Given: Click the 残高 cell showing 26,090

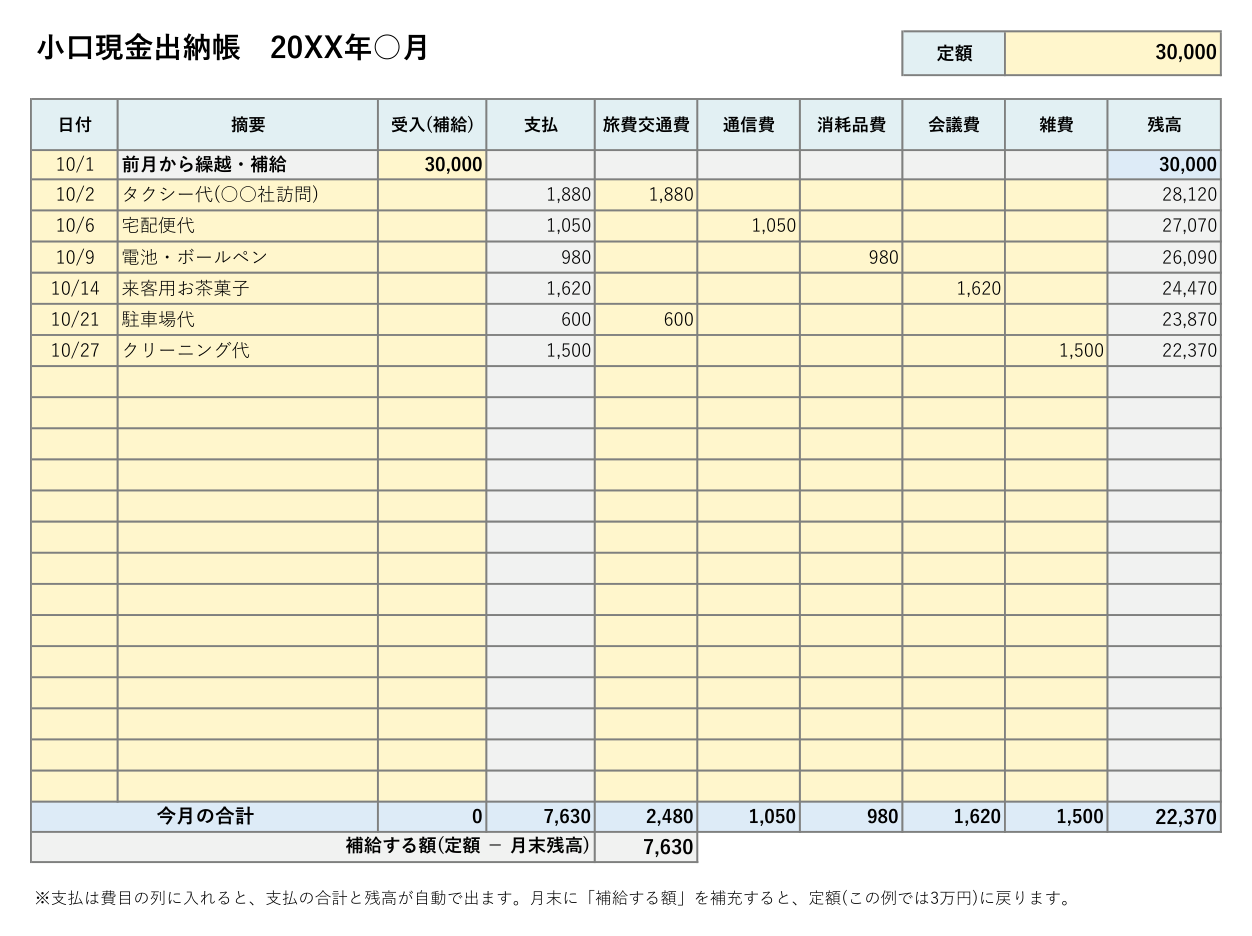Looking at the screenshot, I should tap(1164, 257).
